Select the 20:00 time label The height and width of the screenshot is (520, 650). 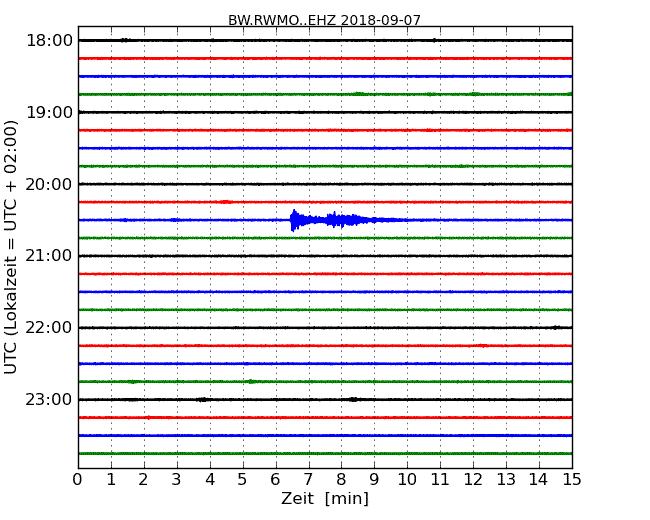click(x=49, y=184)
